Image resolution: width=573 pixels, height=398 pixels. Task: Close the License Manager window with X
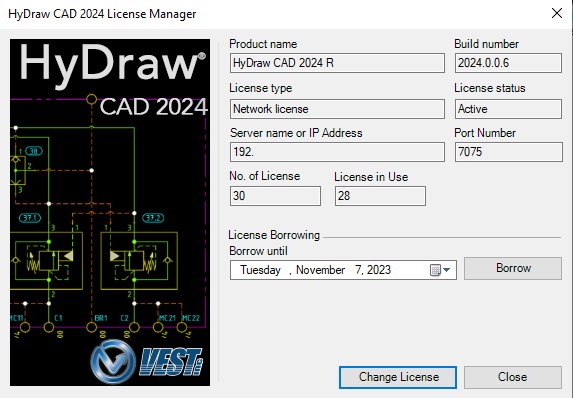[557, 14]
